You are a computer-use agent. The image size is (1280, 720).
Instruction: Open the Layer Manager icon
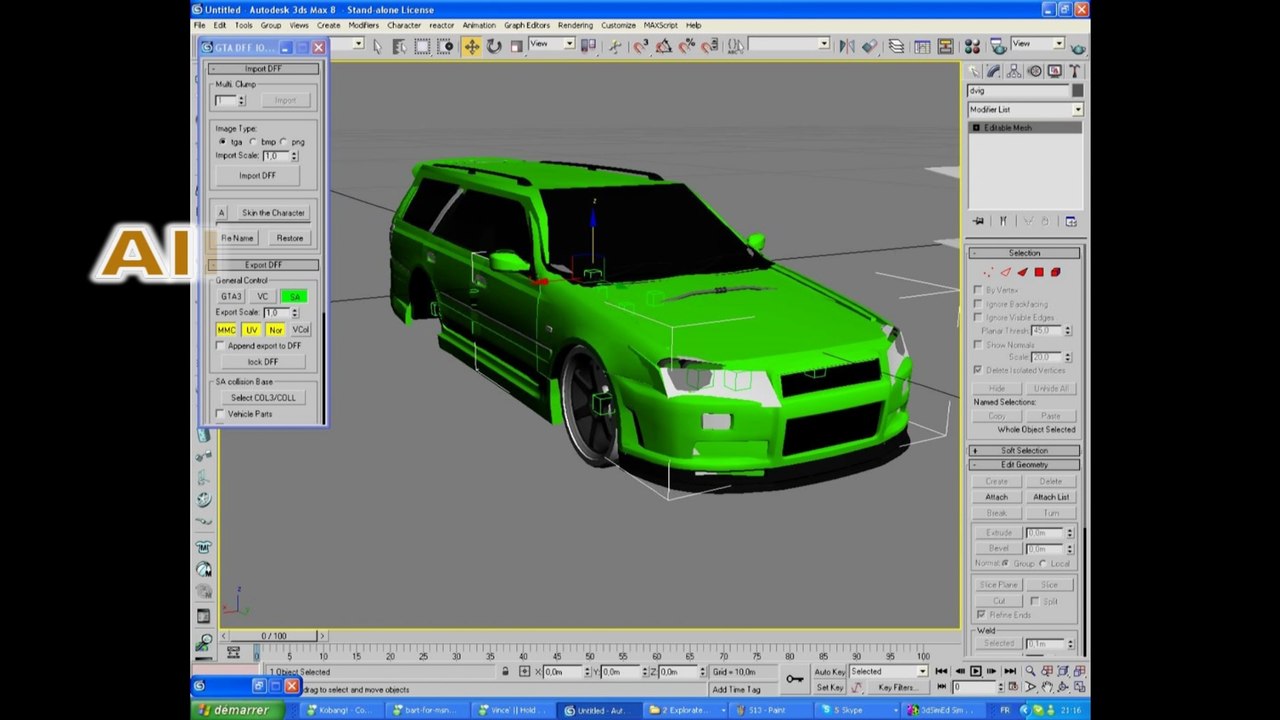[896, 46]
